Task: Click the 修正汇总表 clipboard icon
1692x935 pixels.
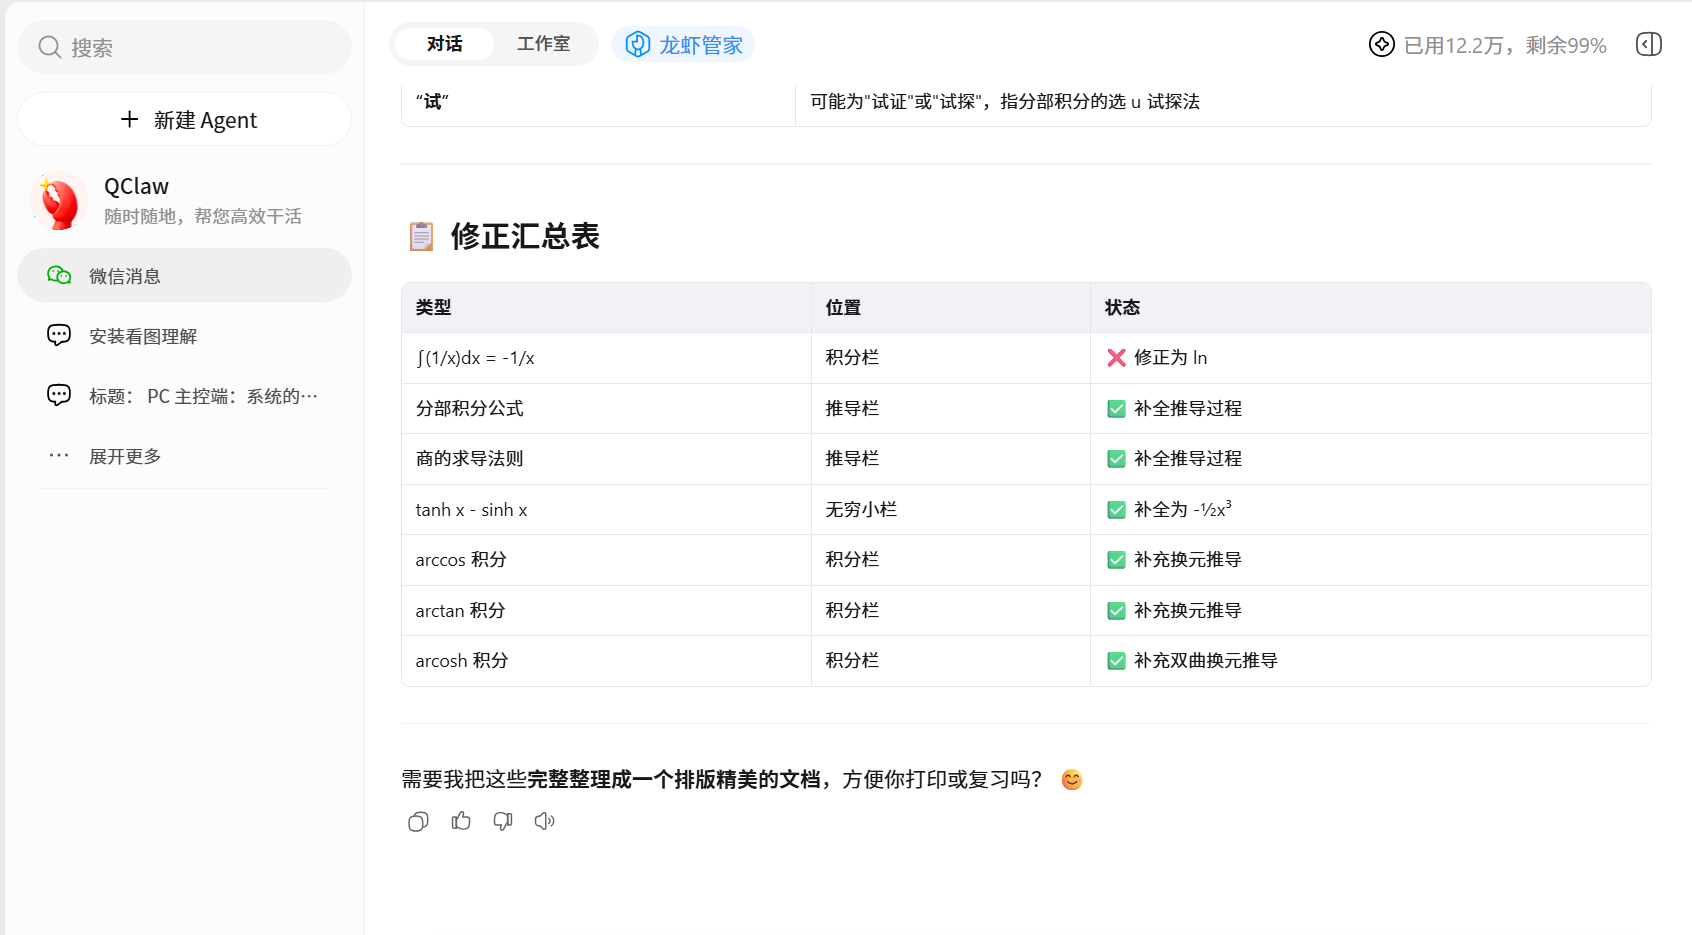Action: [421, 236]
